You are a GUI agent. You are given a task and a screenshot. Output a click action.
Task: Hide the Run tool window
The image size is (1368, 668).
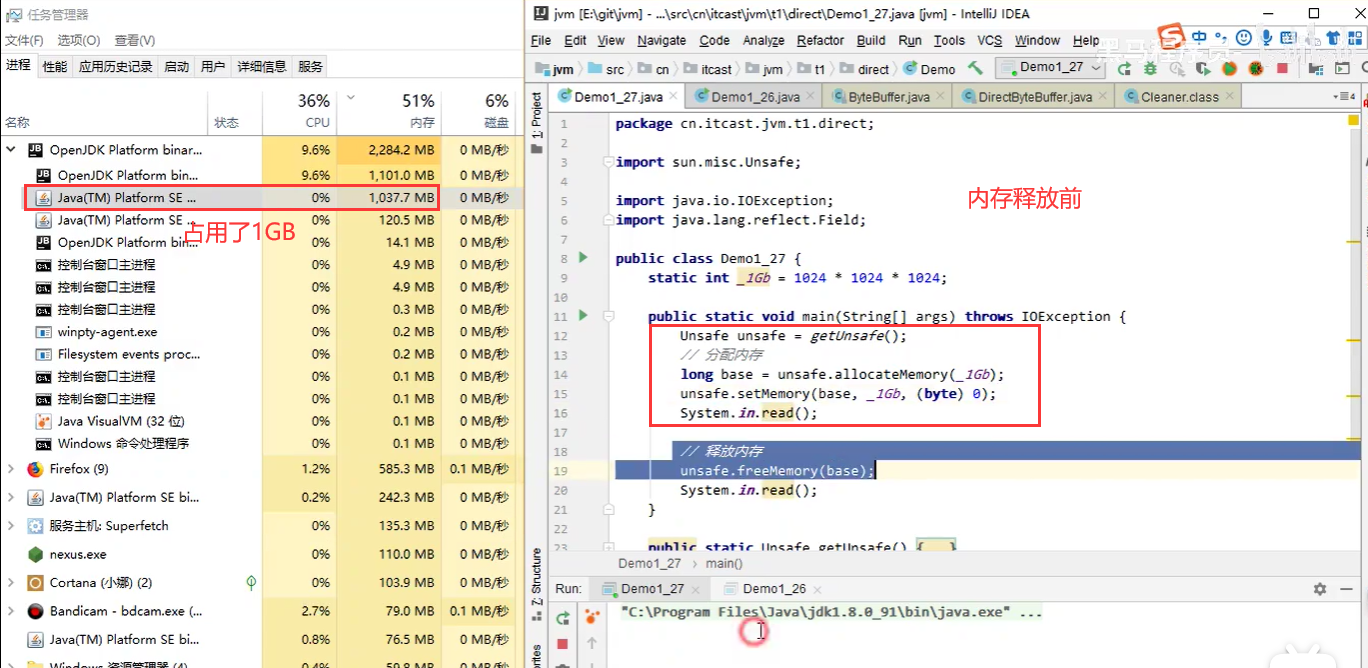(1347, 589)
